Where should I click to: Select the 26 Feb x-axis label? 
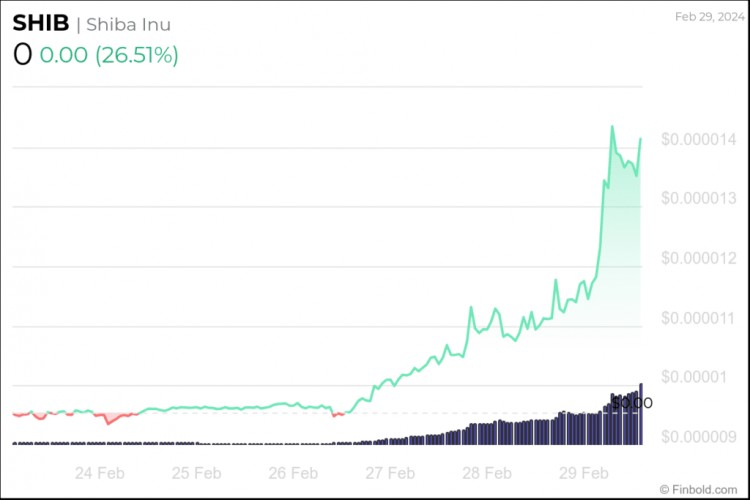tap(292, 473)
